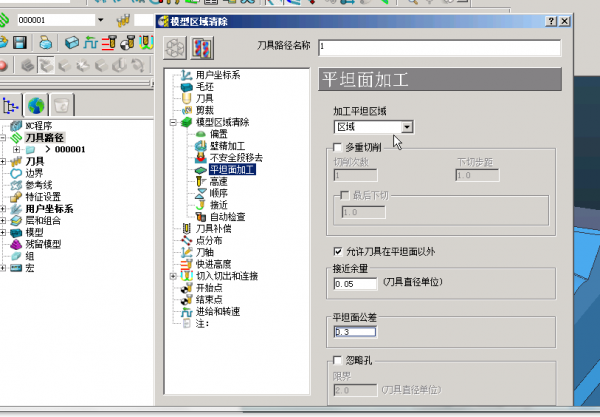Open Start and End Point toolbar icon
Image resolution: width=600 pixels, height=417 pixels.
127,42
